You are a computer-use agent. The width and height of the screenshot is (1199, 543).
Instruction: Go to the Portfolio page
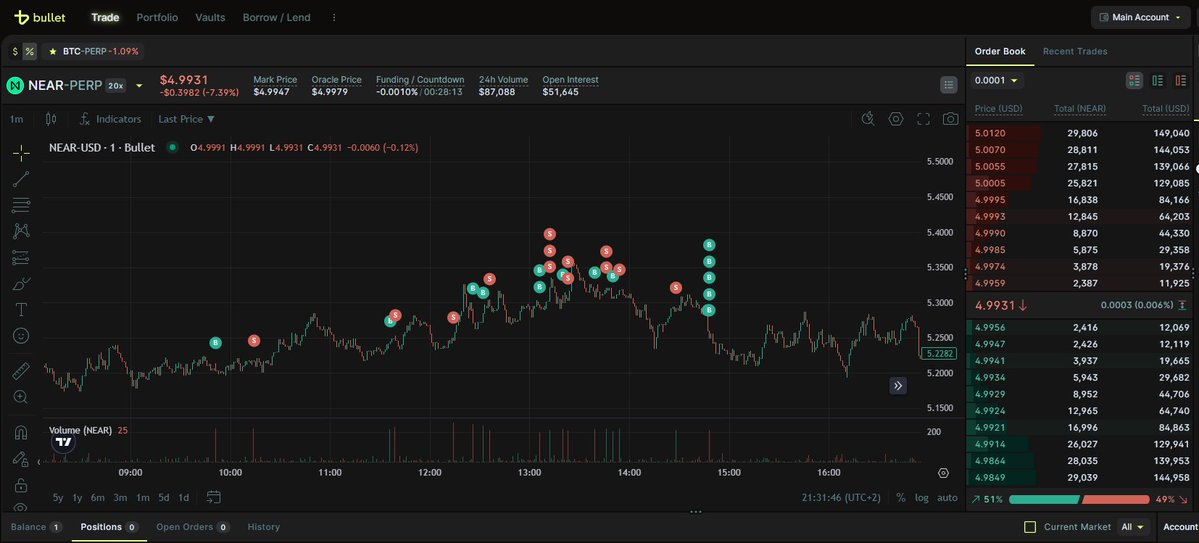(x=157, y=17)
